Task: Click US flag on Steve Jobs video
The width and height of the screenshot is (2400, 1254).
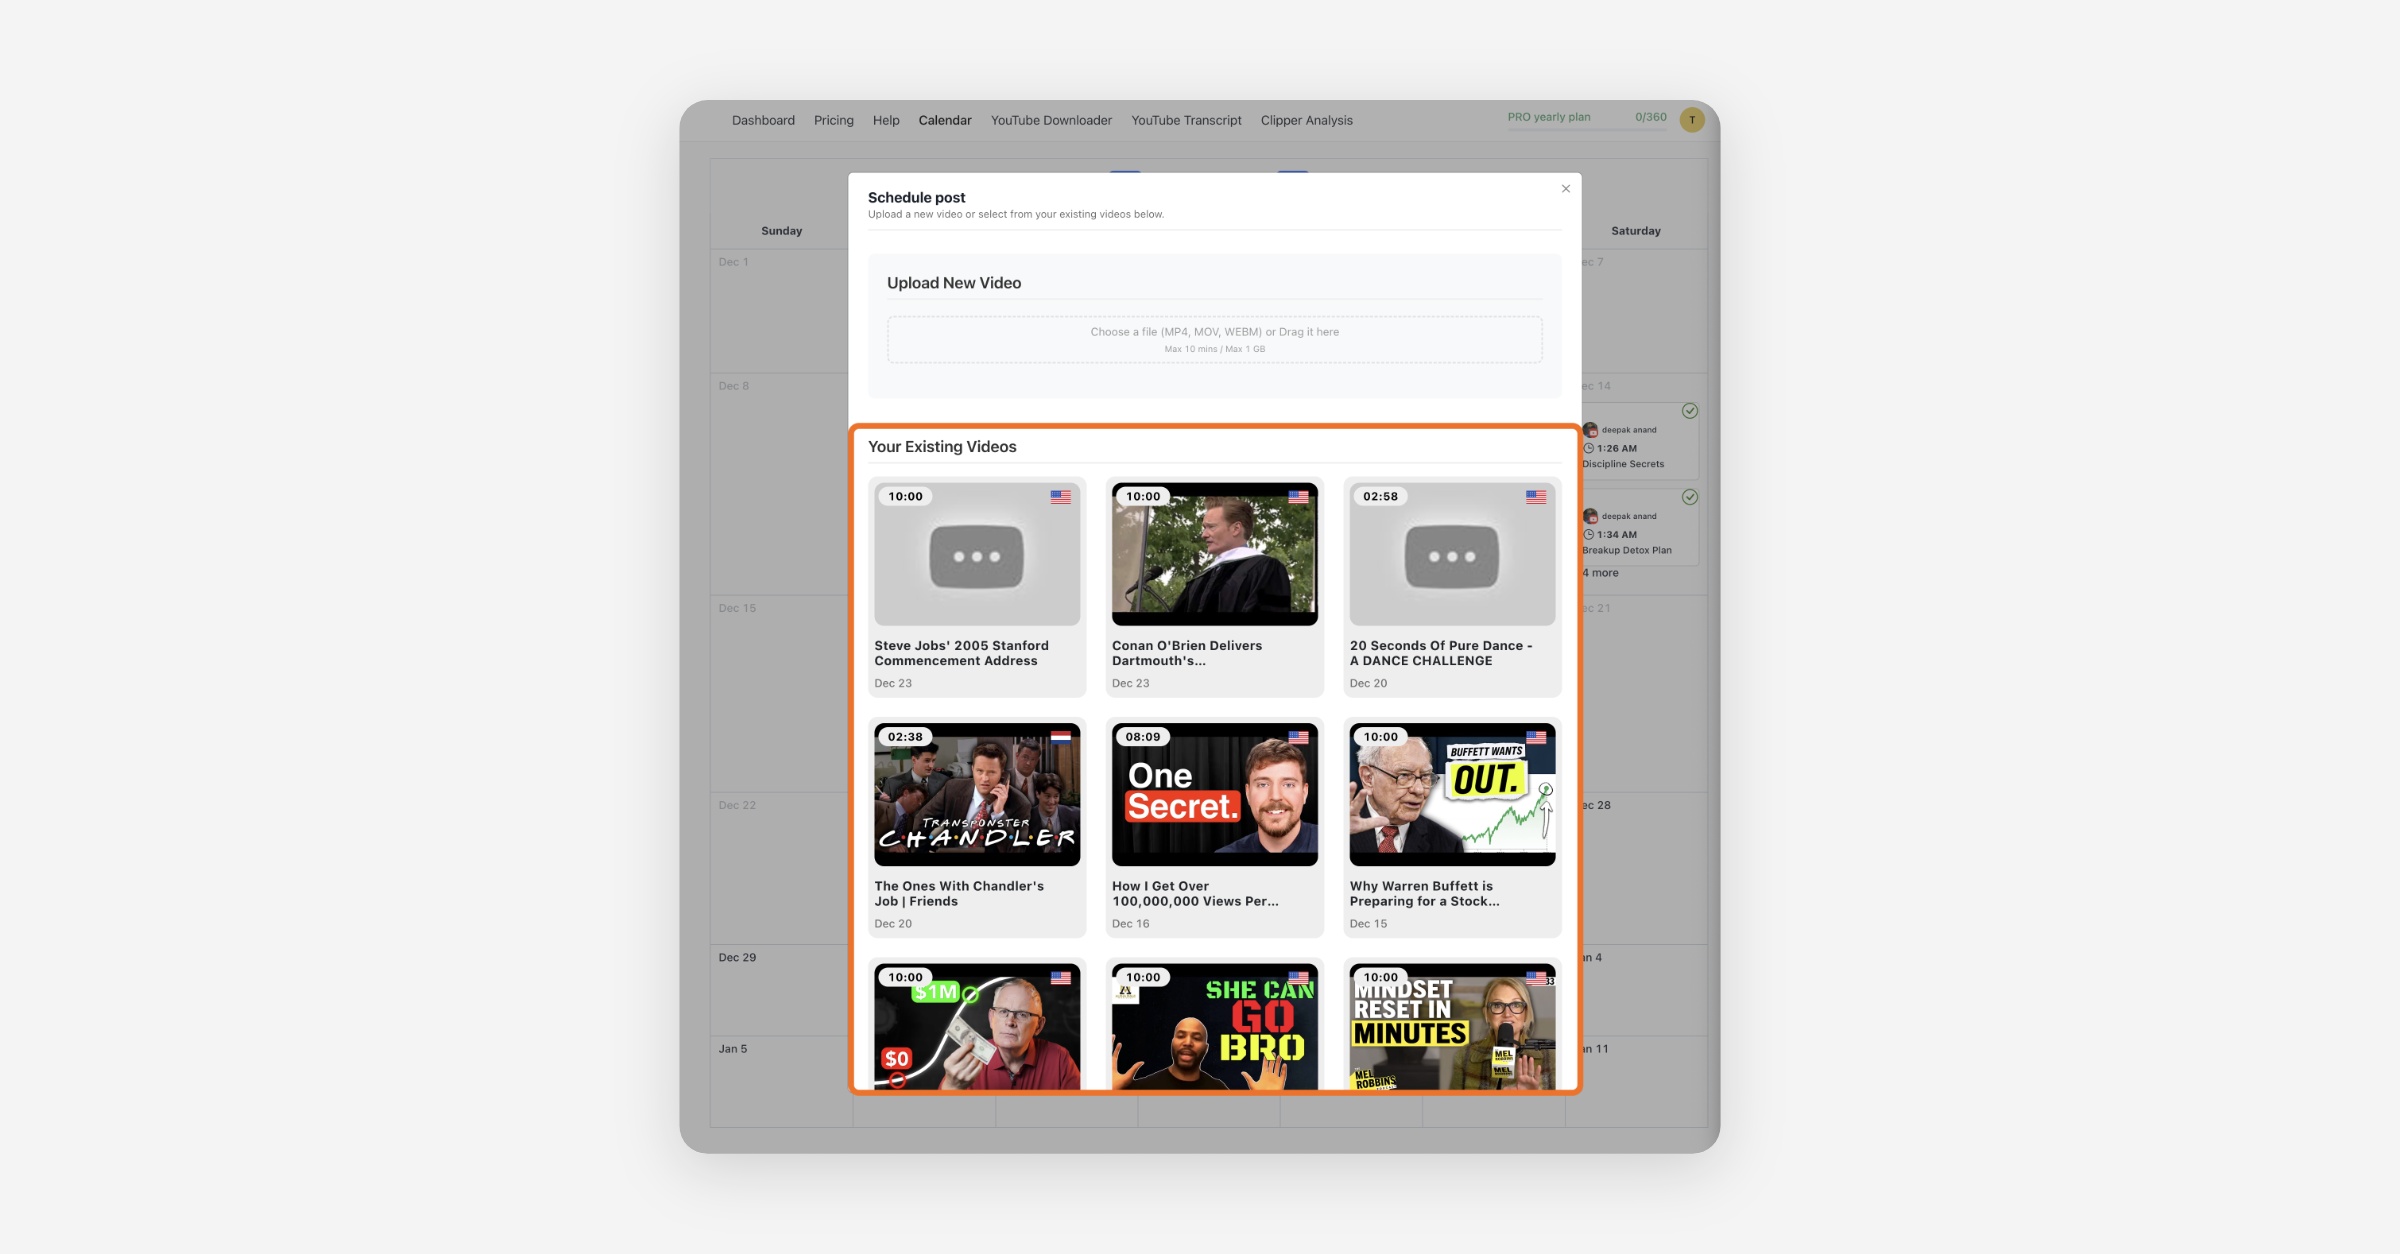Action: coord(1060,497)
